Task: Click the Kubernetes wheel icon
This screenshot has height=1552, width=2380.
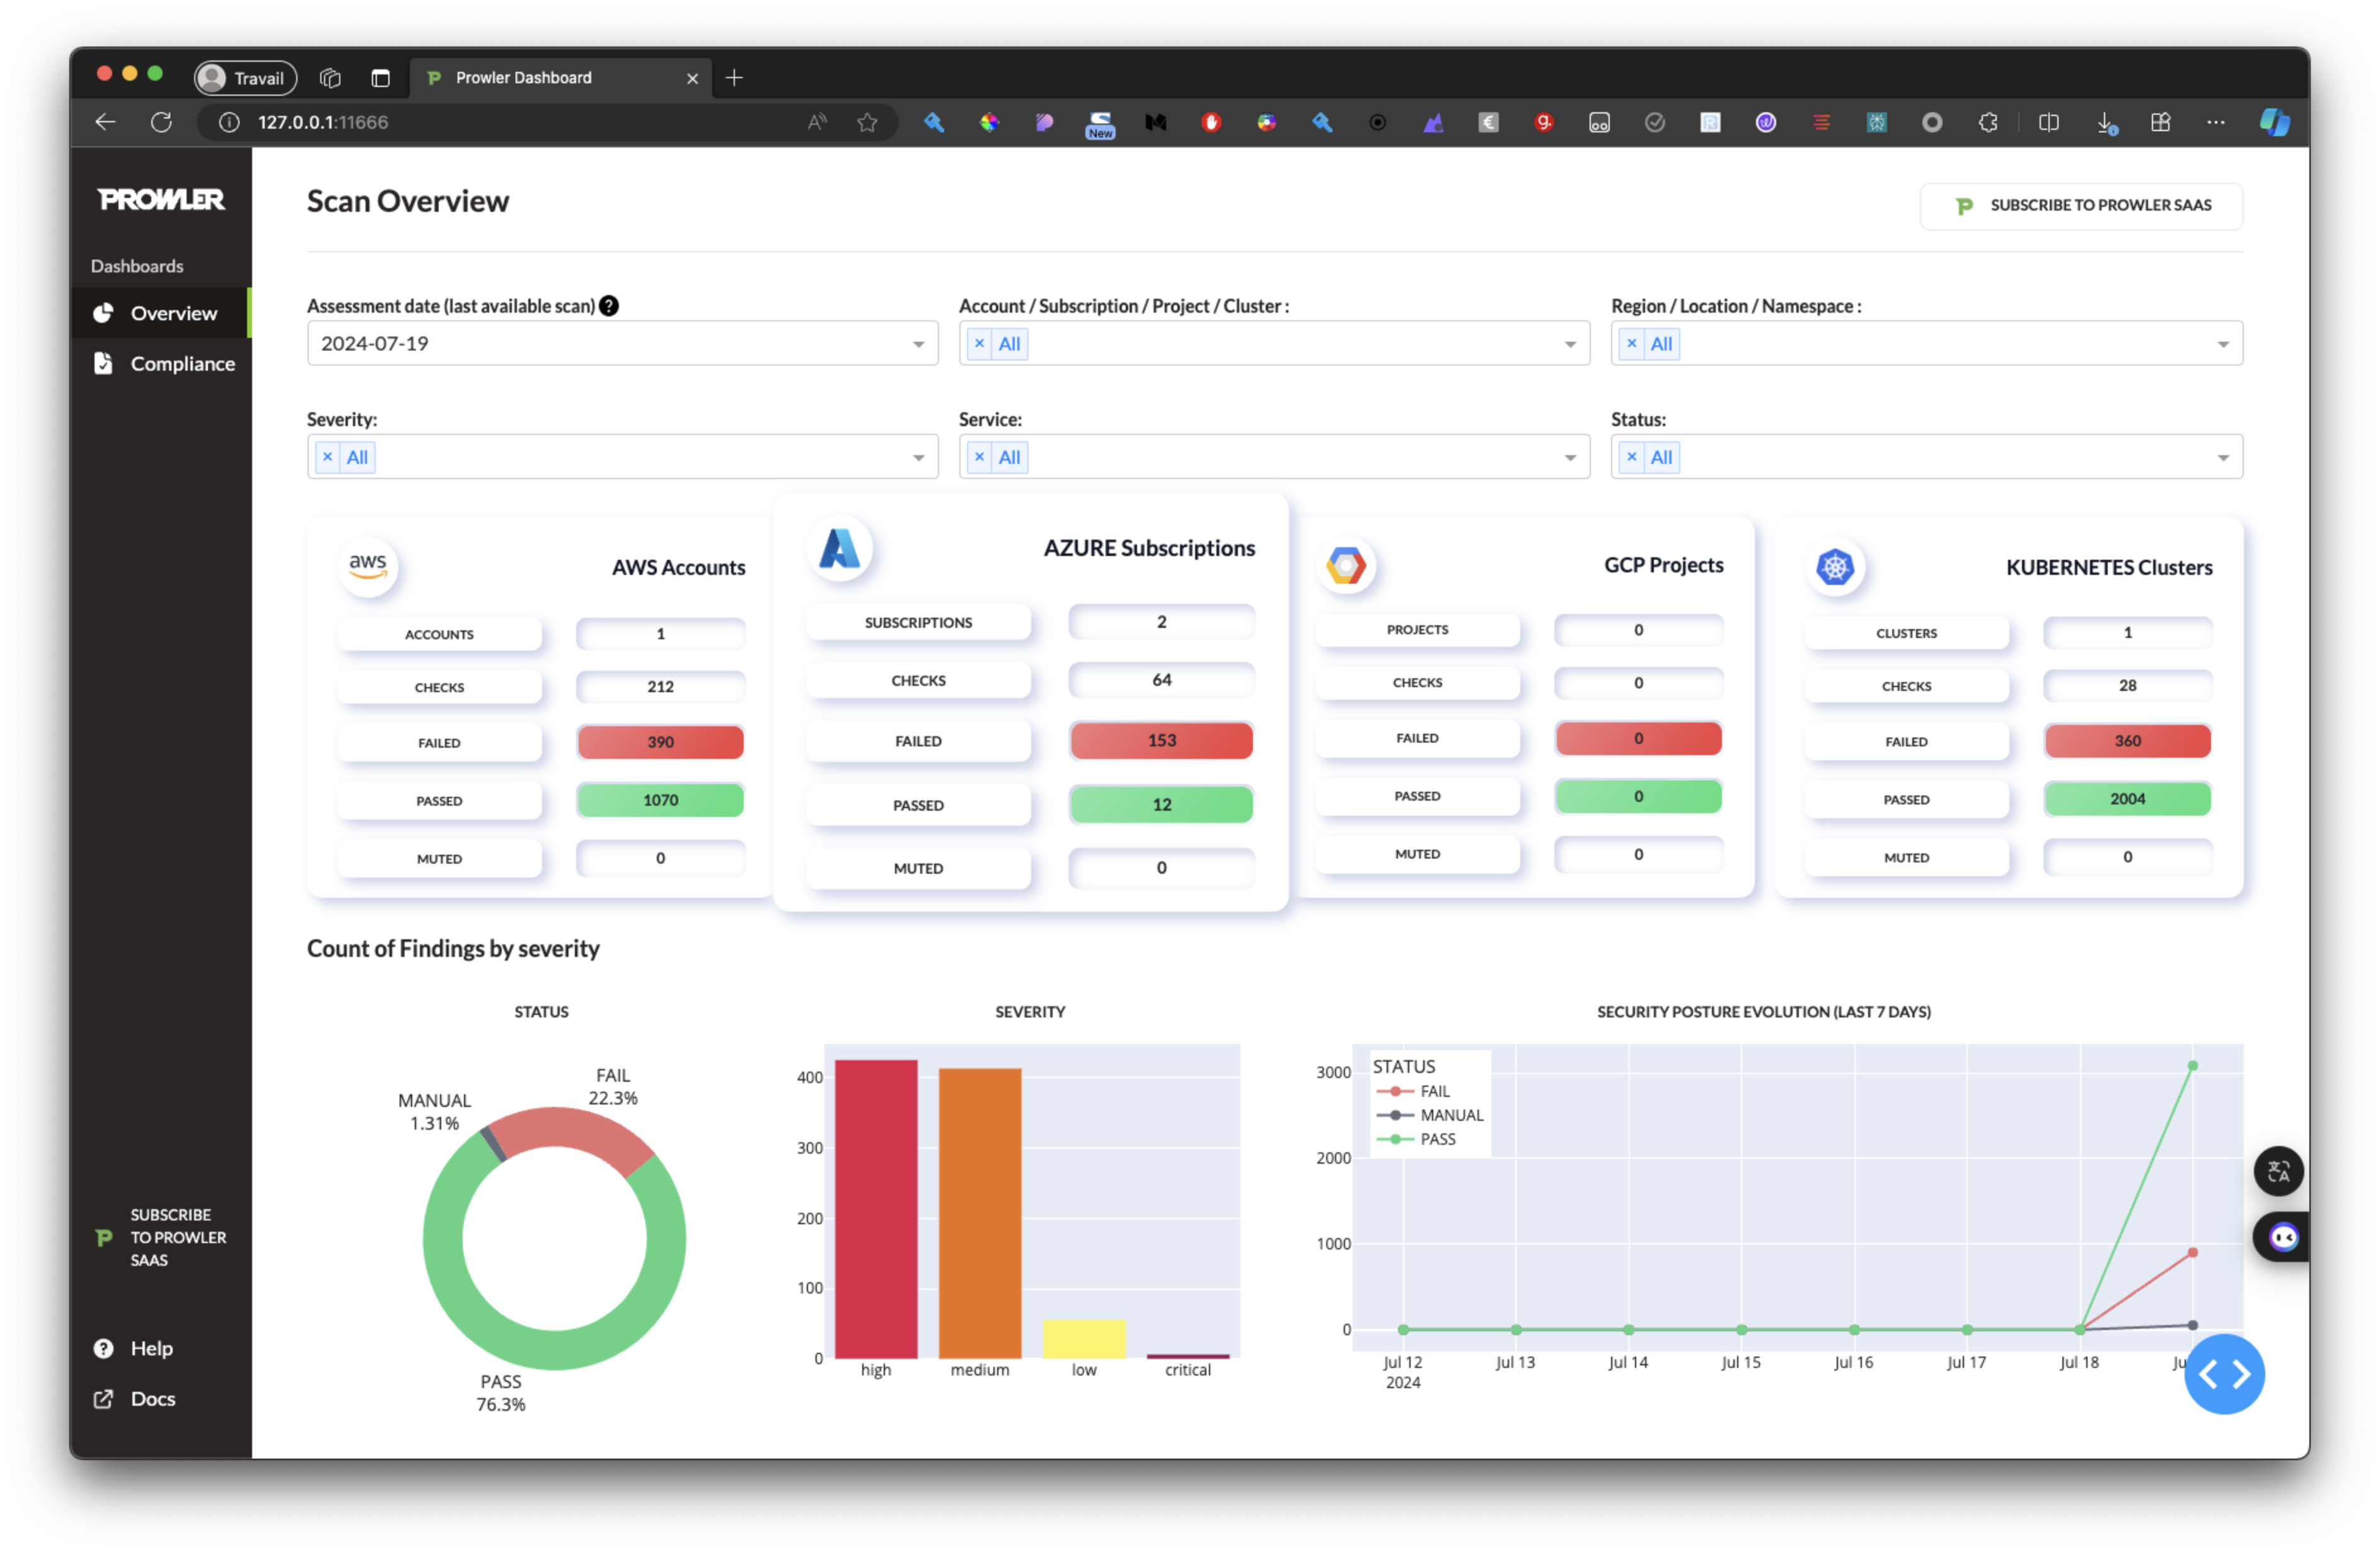Action: click(1834, 568)
